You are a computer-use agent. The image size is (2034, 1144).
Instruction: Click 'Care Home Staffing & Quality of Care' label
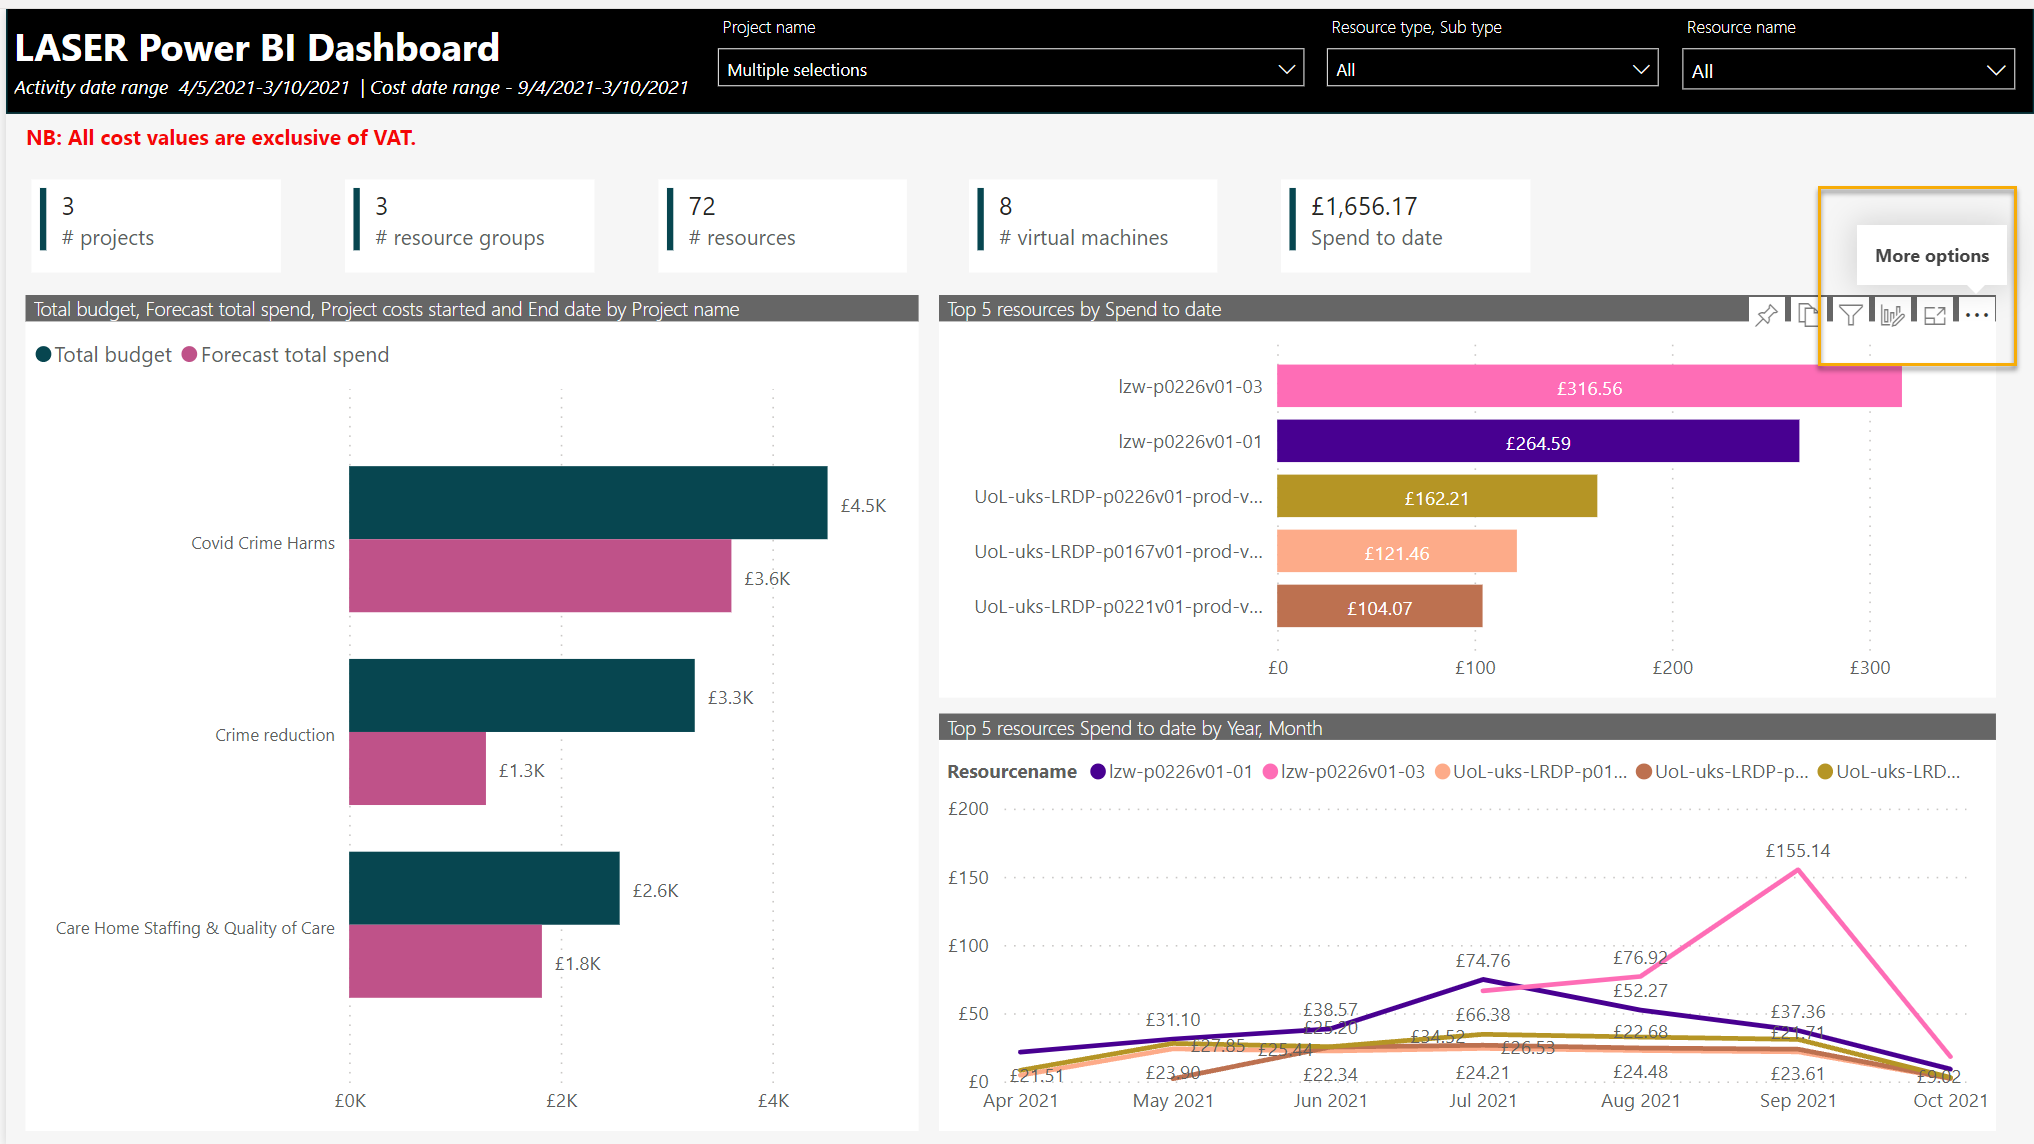click(x=195, y=928)
